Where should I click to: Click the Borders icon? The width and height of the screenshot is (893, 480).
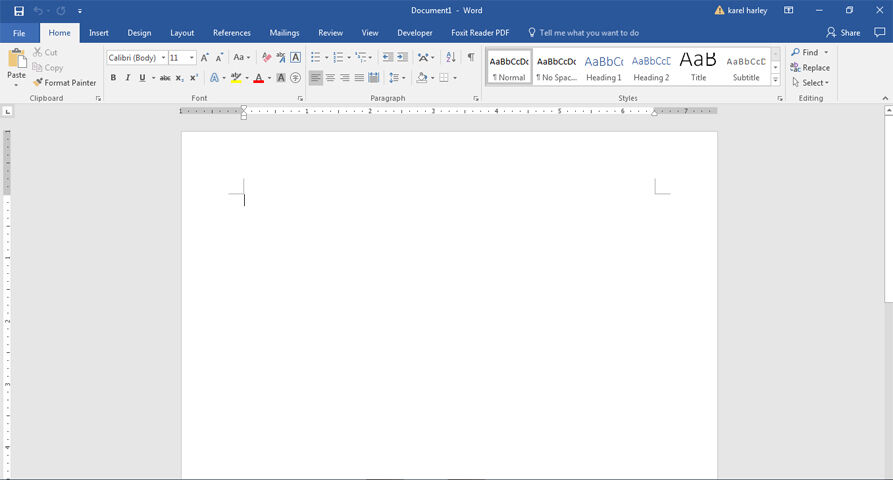pyautogui.click(x=444, y=77)
